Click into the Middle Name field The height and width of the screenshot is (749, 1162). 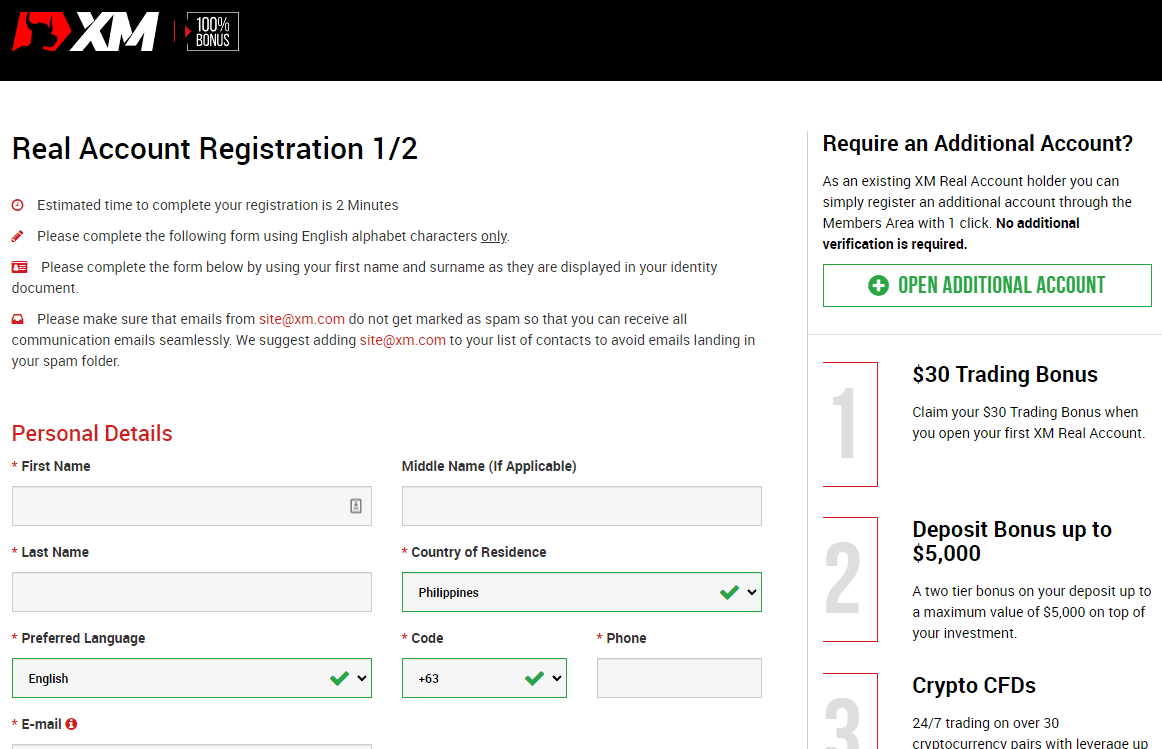[581, 506]
